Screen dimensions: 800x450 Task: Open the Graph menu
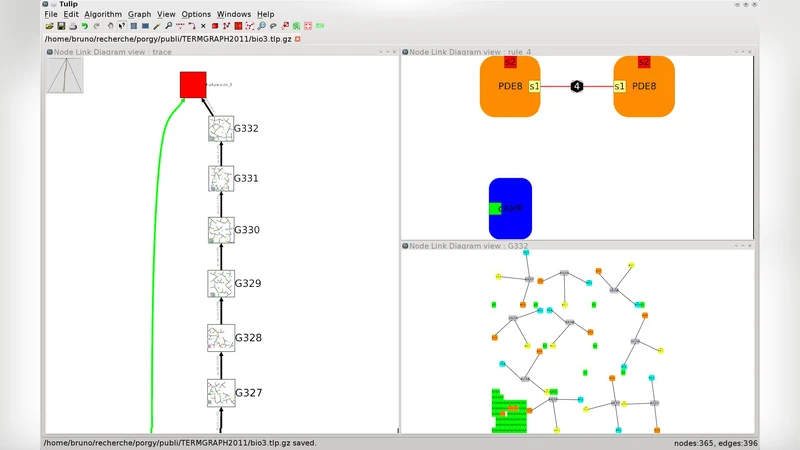(139, 15)
